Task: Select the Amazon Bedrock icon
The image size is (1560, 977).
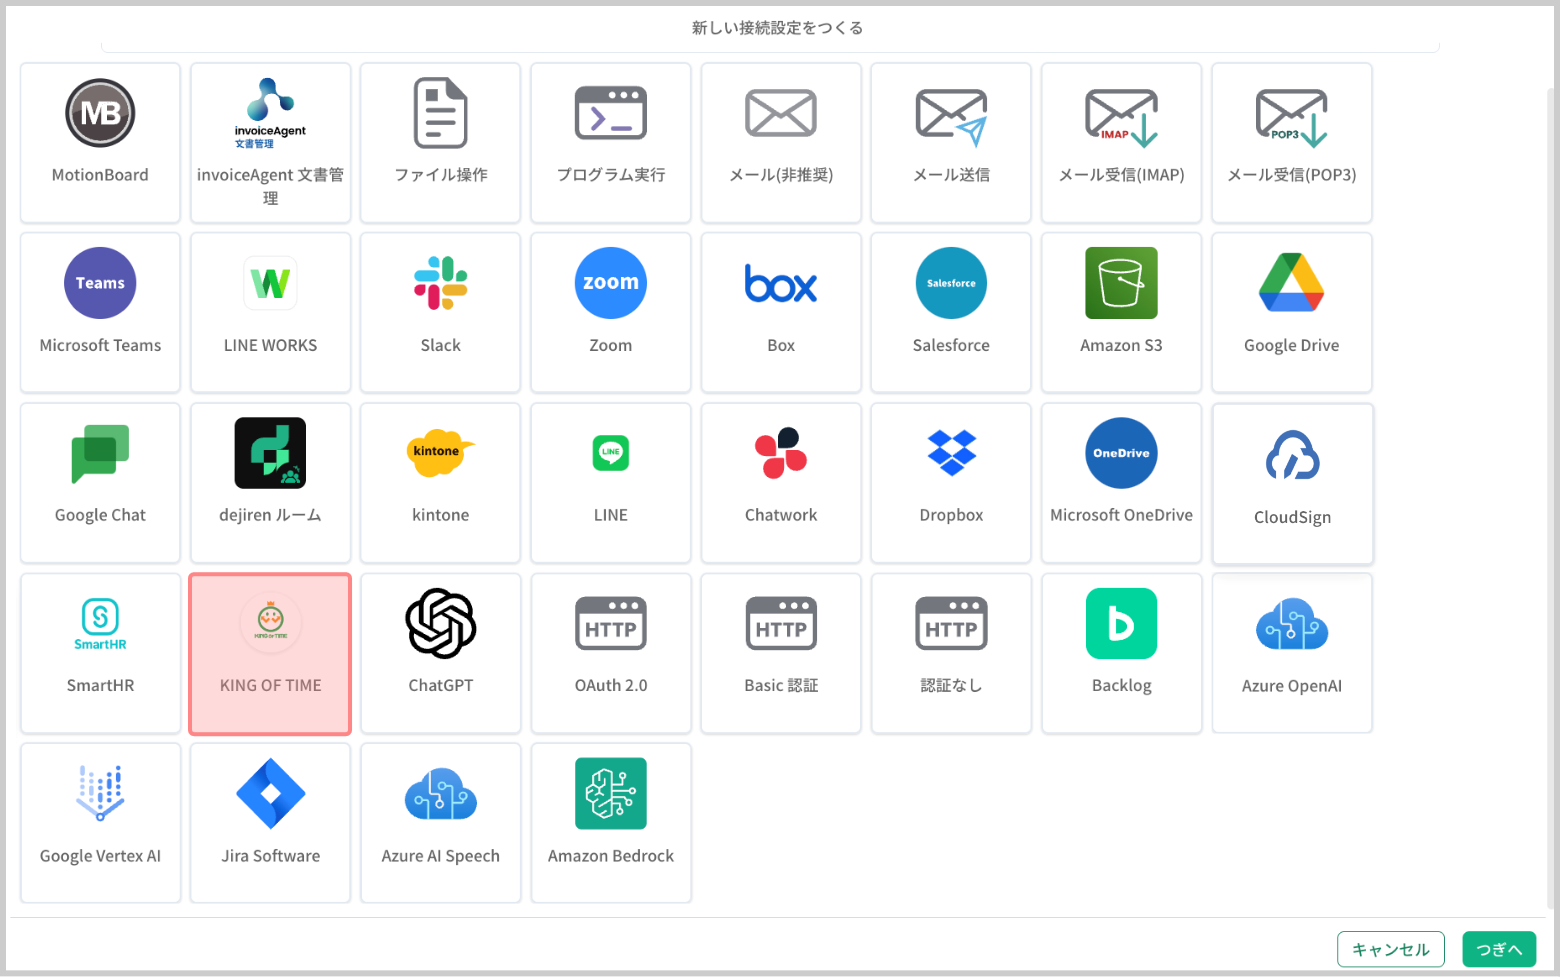Action: tap(611, 794)
